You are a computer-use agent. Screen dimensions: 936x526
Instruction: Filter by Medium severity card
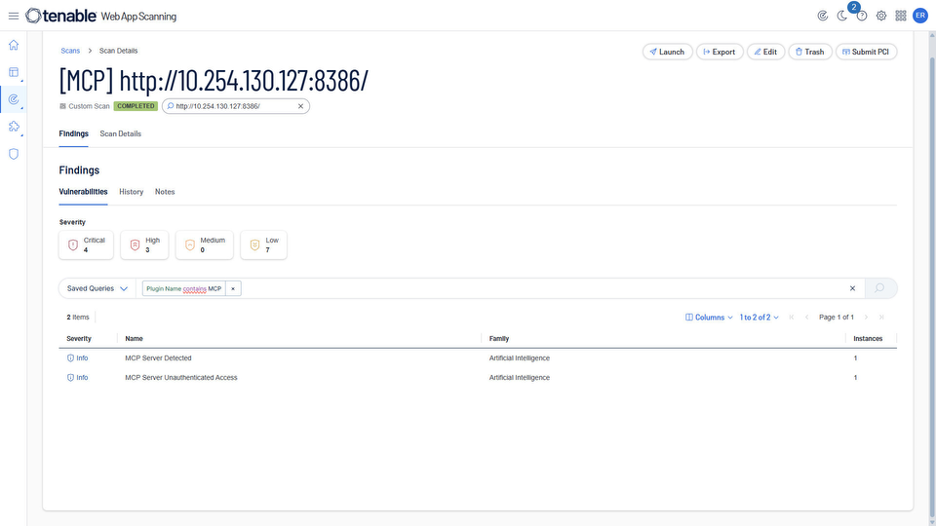pos(204,245)
